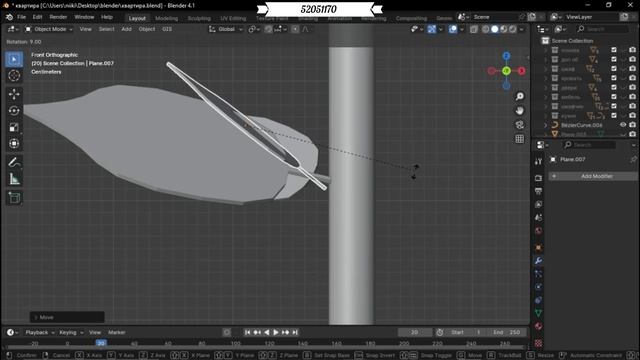Screen dimensions: 640x360
Task: Uncheck the topmost collection's exclude checkbox
Action: (614, 50)
